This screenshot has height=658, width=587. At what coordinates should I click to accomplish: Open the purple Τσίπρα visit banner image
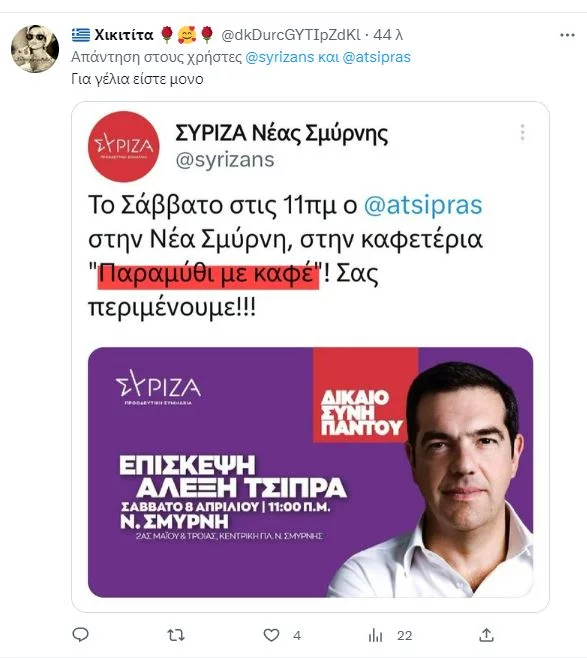(310, 472)
